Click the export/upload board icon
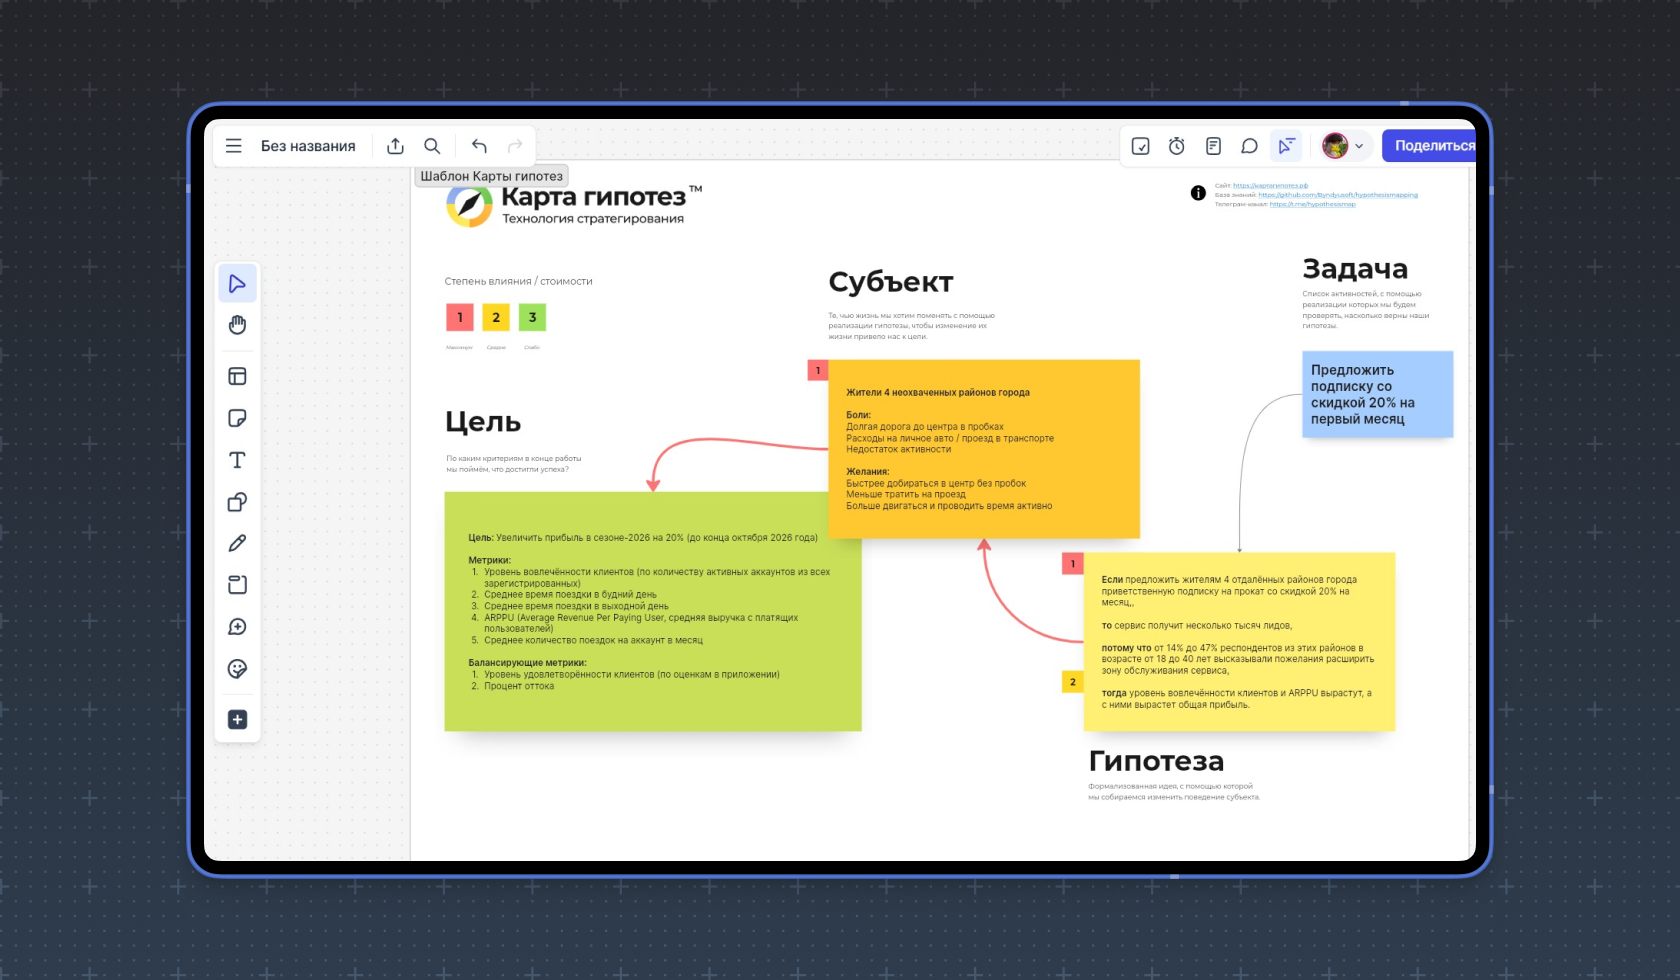Screen dimensions: 1680x980 click(x=395, y=146)
